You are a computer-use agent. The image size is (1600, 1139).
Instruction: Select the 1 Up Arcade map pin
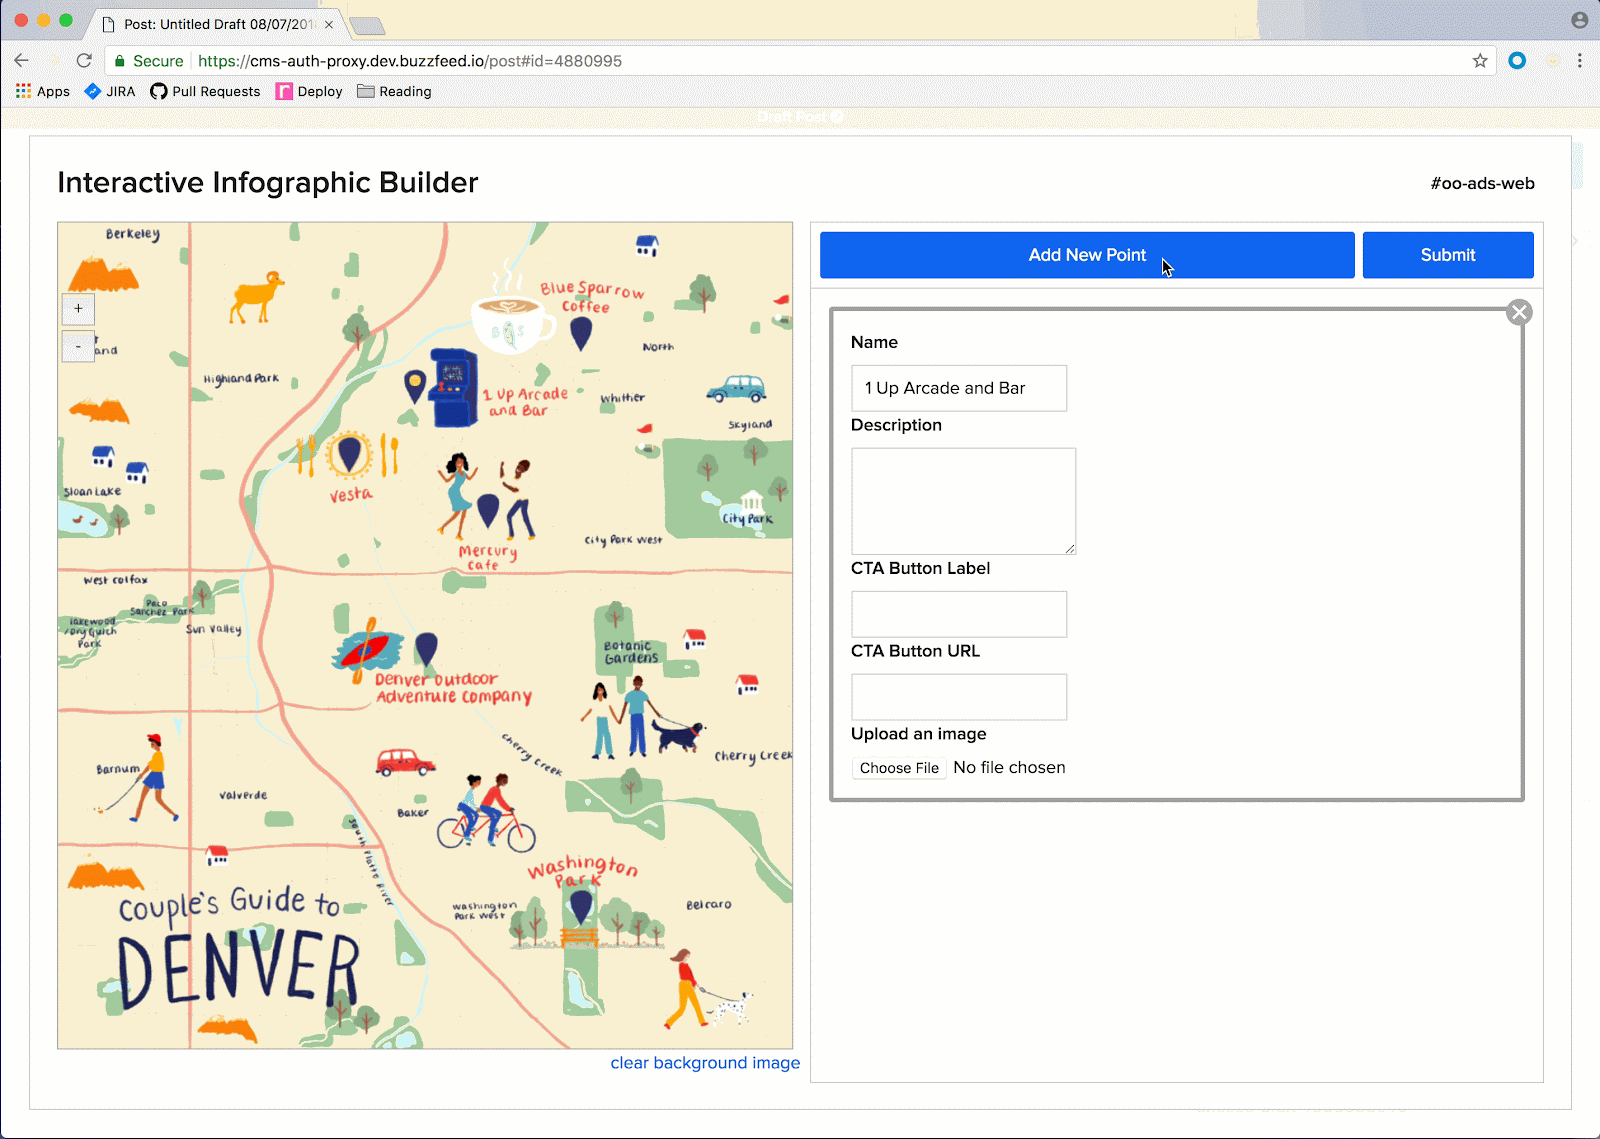point(415,385)
